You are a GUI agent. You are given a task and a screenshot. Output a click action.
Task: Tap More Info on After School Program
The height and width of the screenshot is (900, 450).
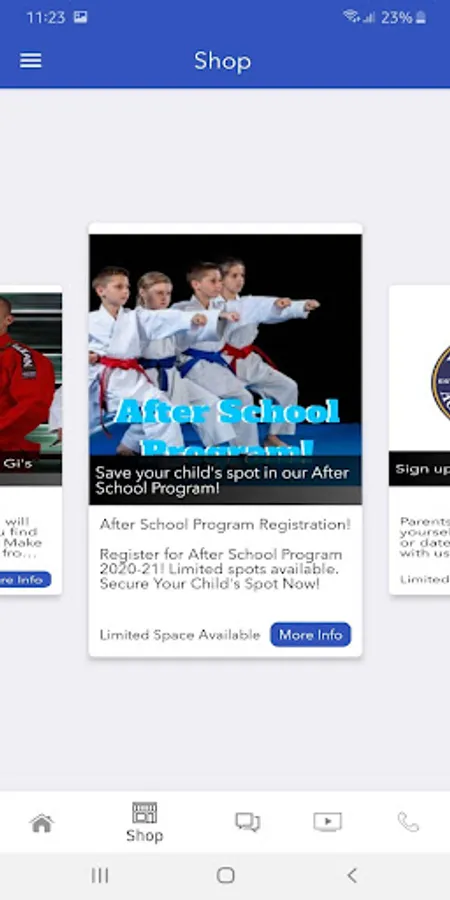pos(311,634)
